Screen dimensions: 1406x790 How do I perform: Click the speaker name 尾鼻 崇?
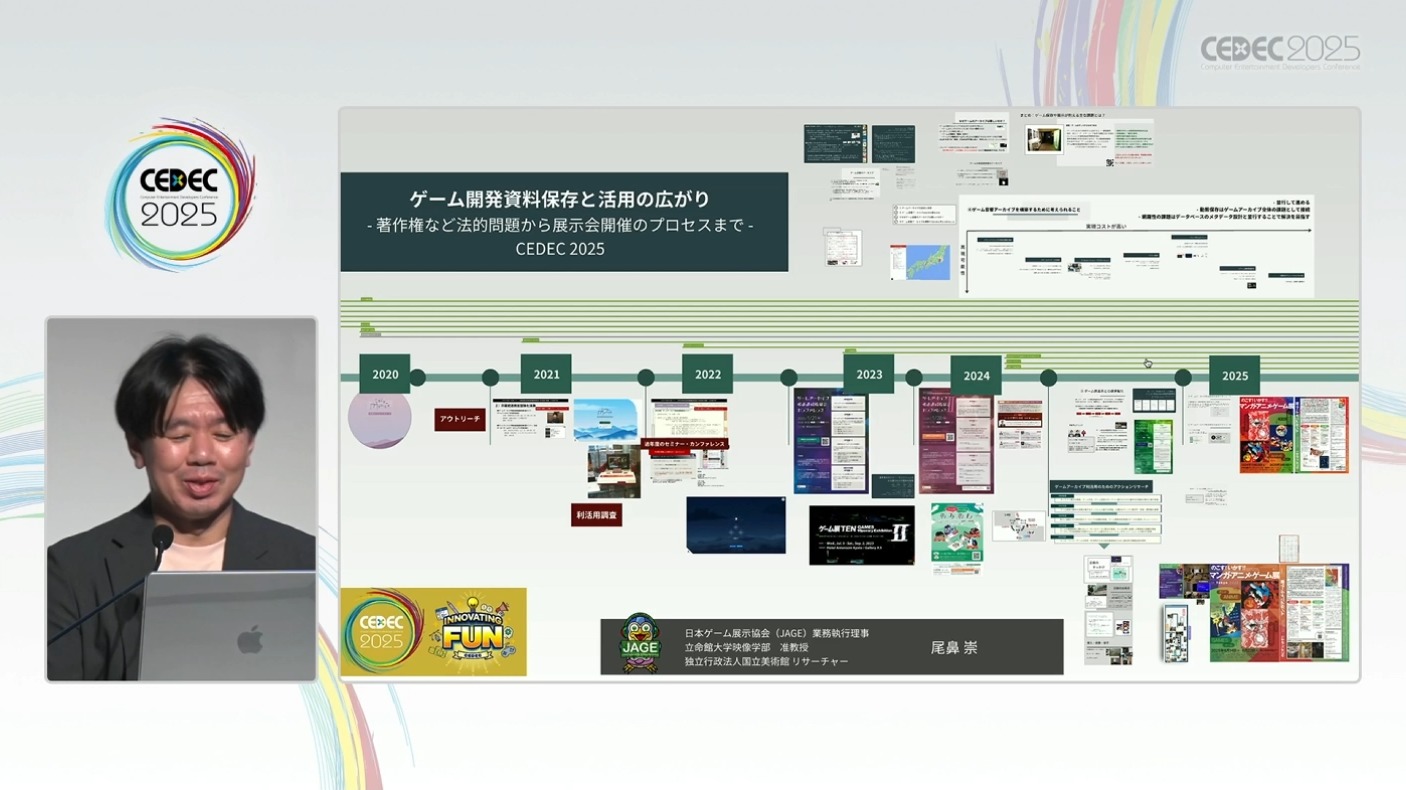click(x=953, y=647)
